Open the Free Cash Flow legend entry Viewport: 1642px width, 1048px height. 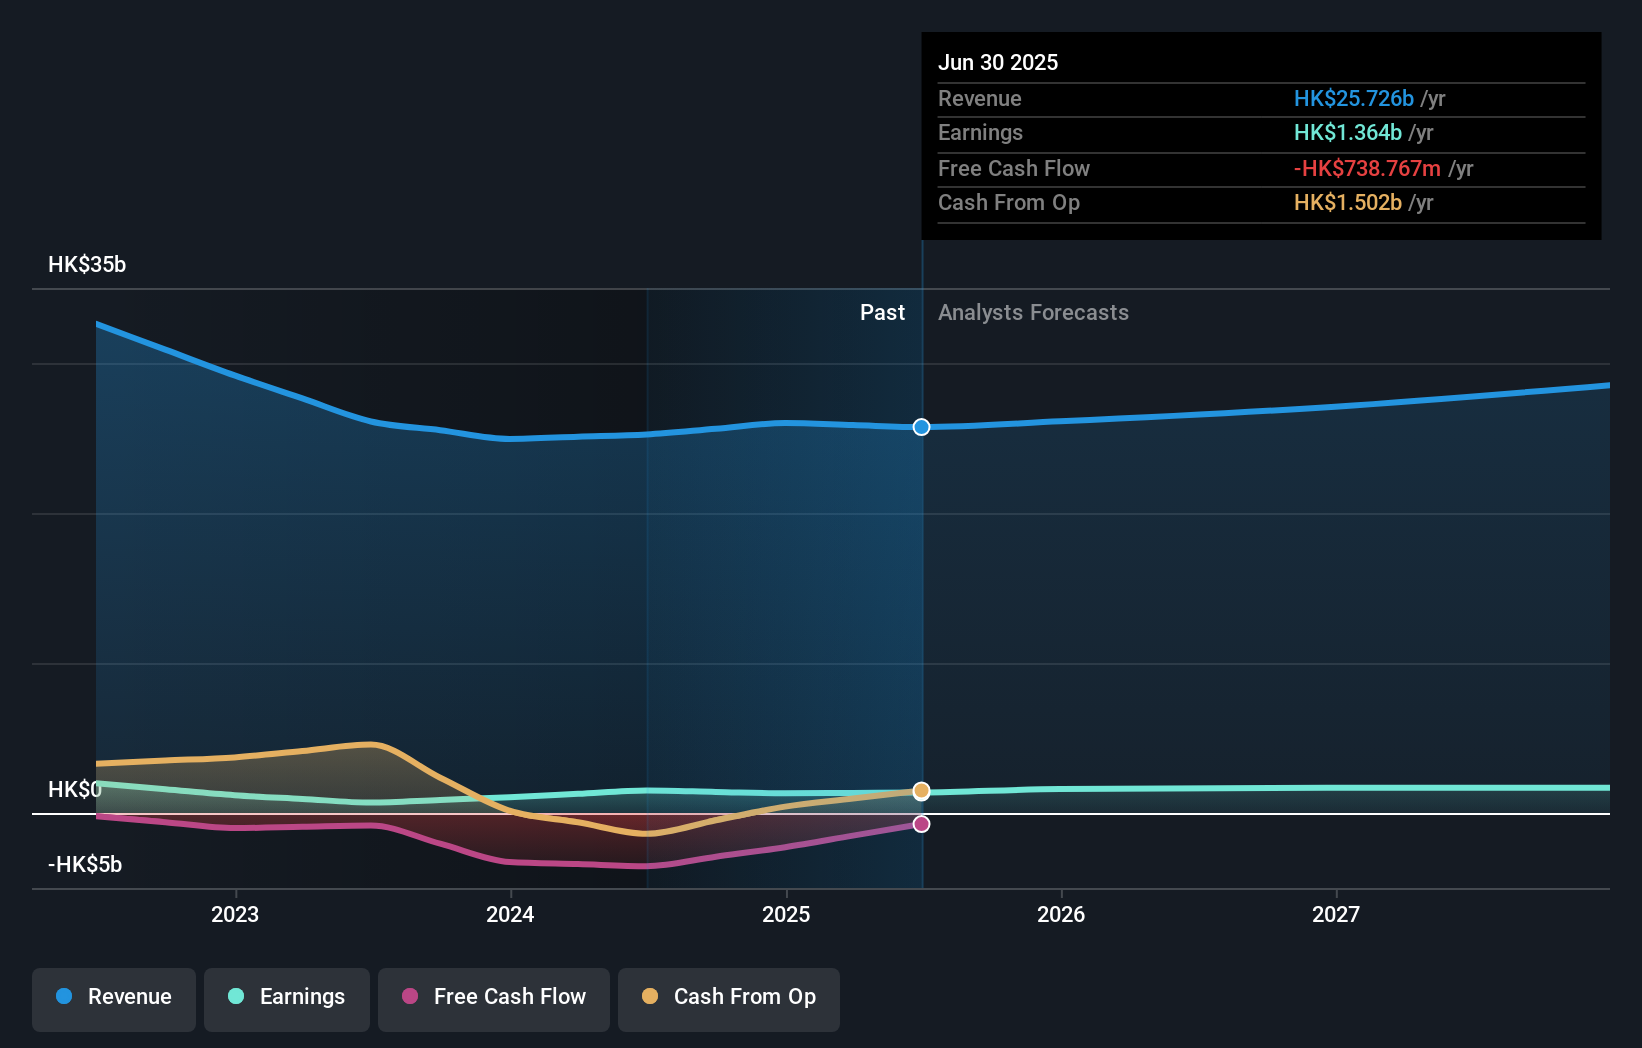point(494,997)
